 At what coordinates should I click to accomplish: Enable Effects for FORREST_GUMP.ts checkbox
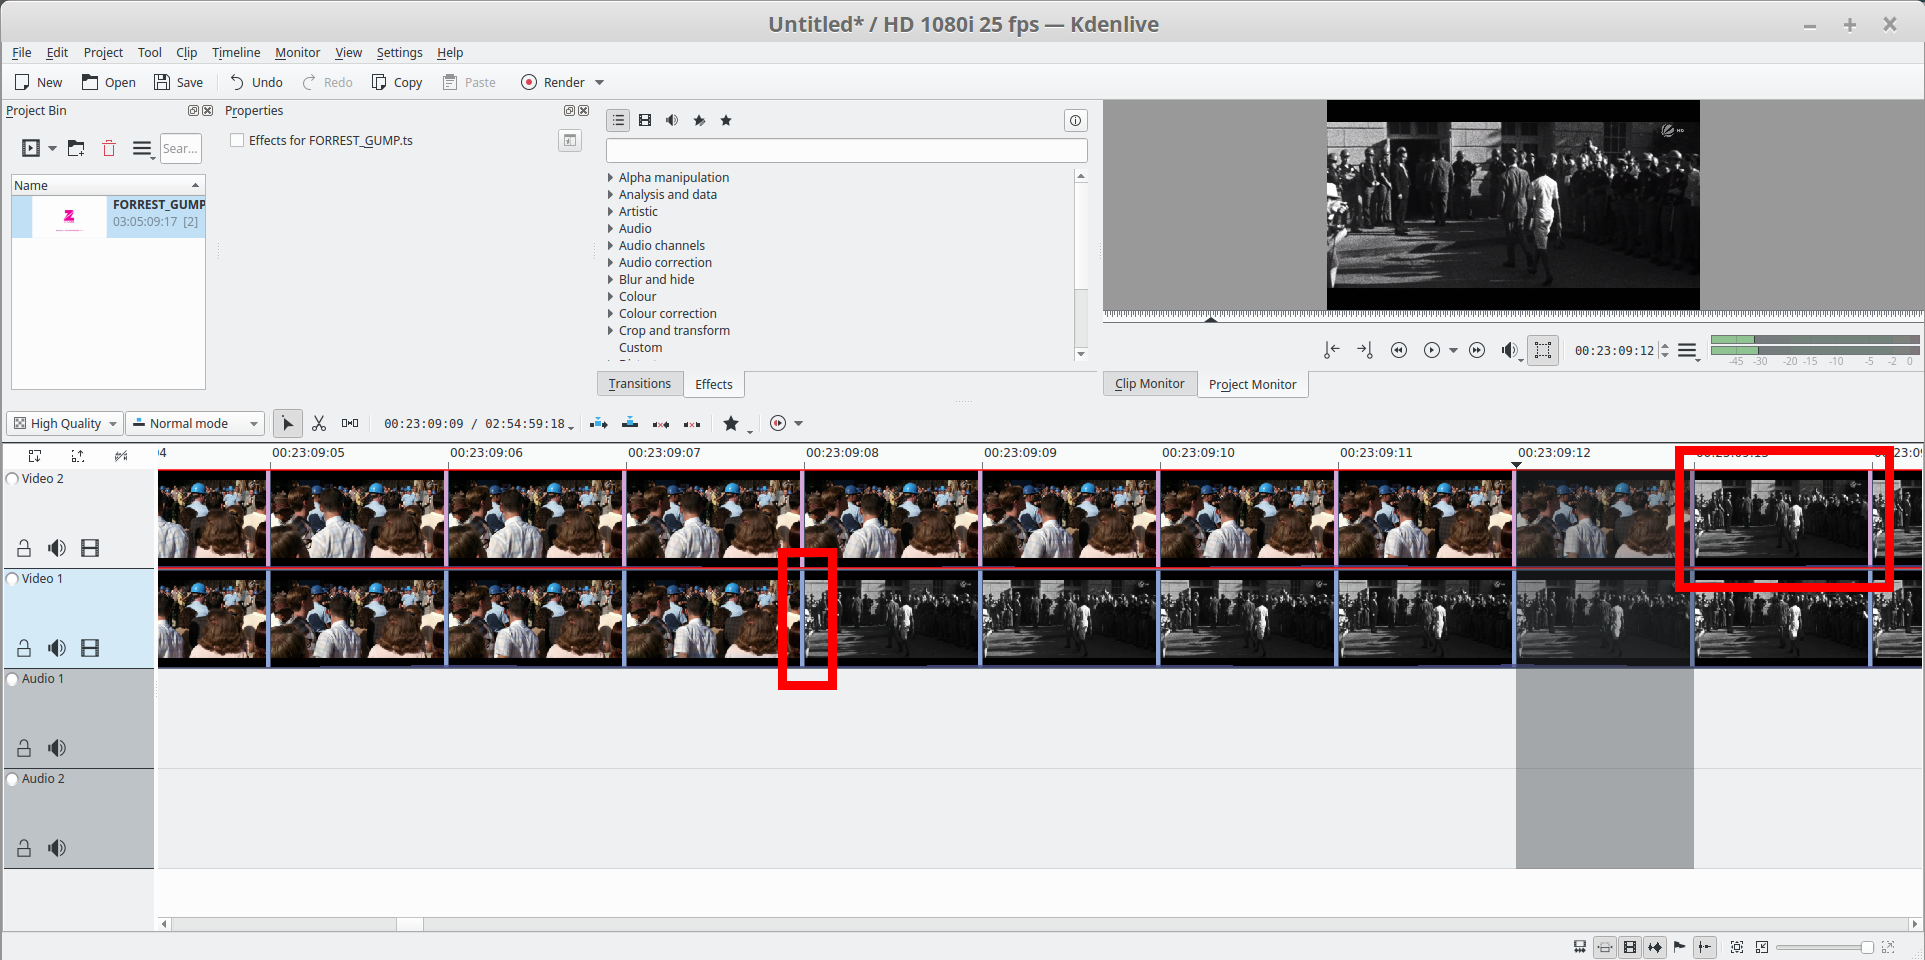tap(237, 140)
